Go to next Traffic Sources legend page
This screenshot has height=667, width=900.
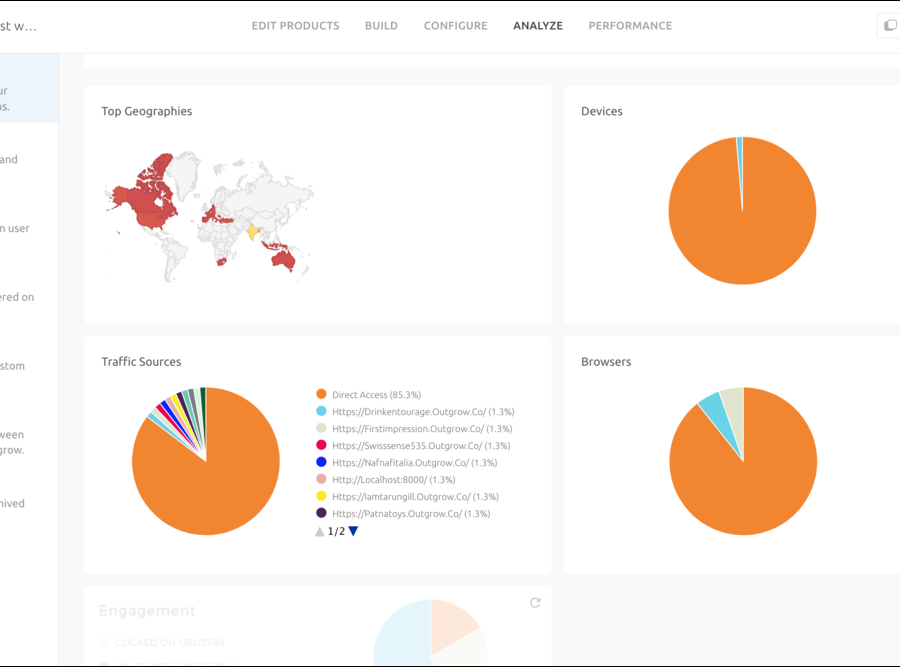353,531
